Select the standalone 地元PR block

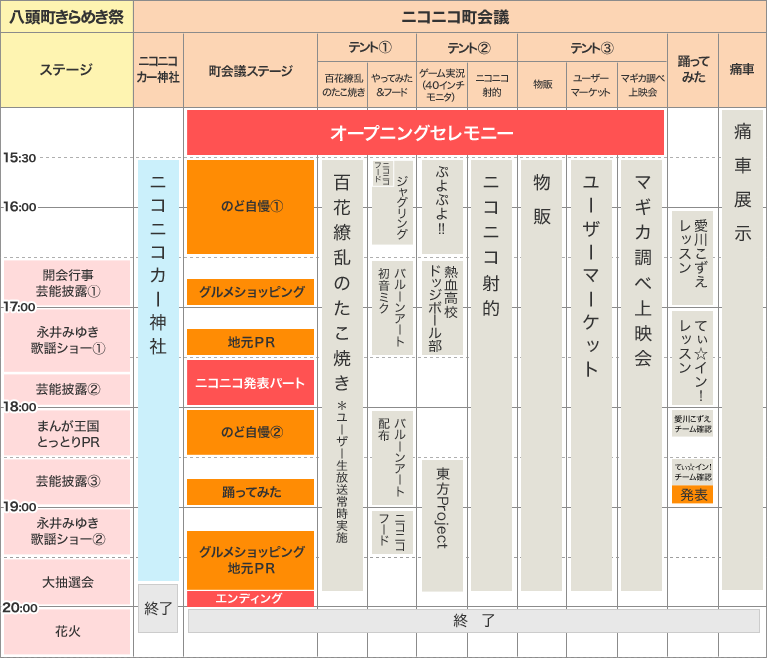(250, 342)
